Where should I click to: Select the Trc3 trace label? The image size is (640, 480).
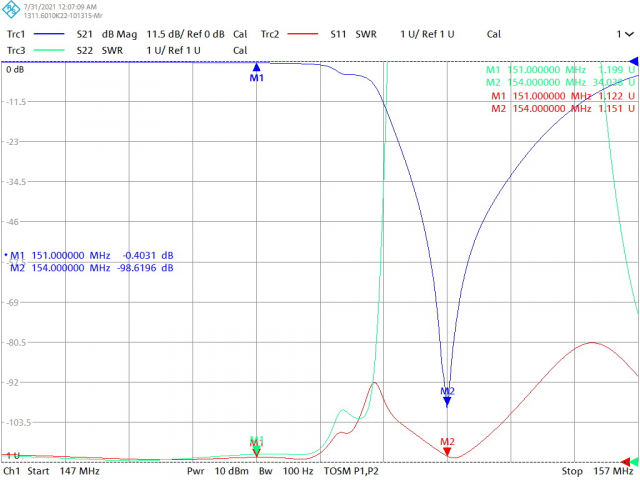coord(16,50)
